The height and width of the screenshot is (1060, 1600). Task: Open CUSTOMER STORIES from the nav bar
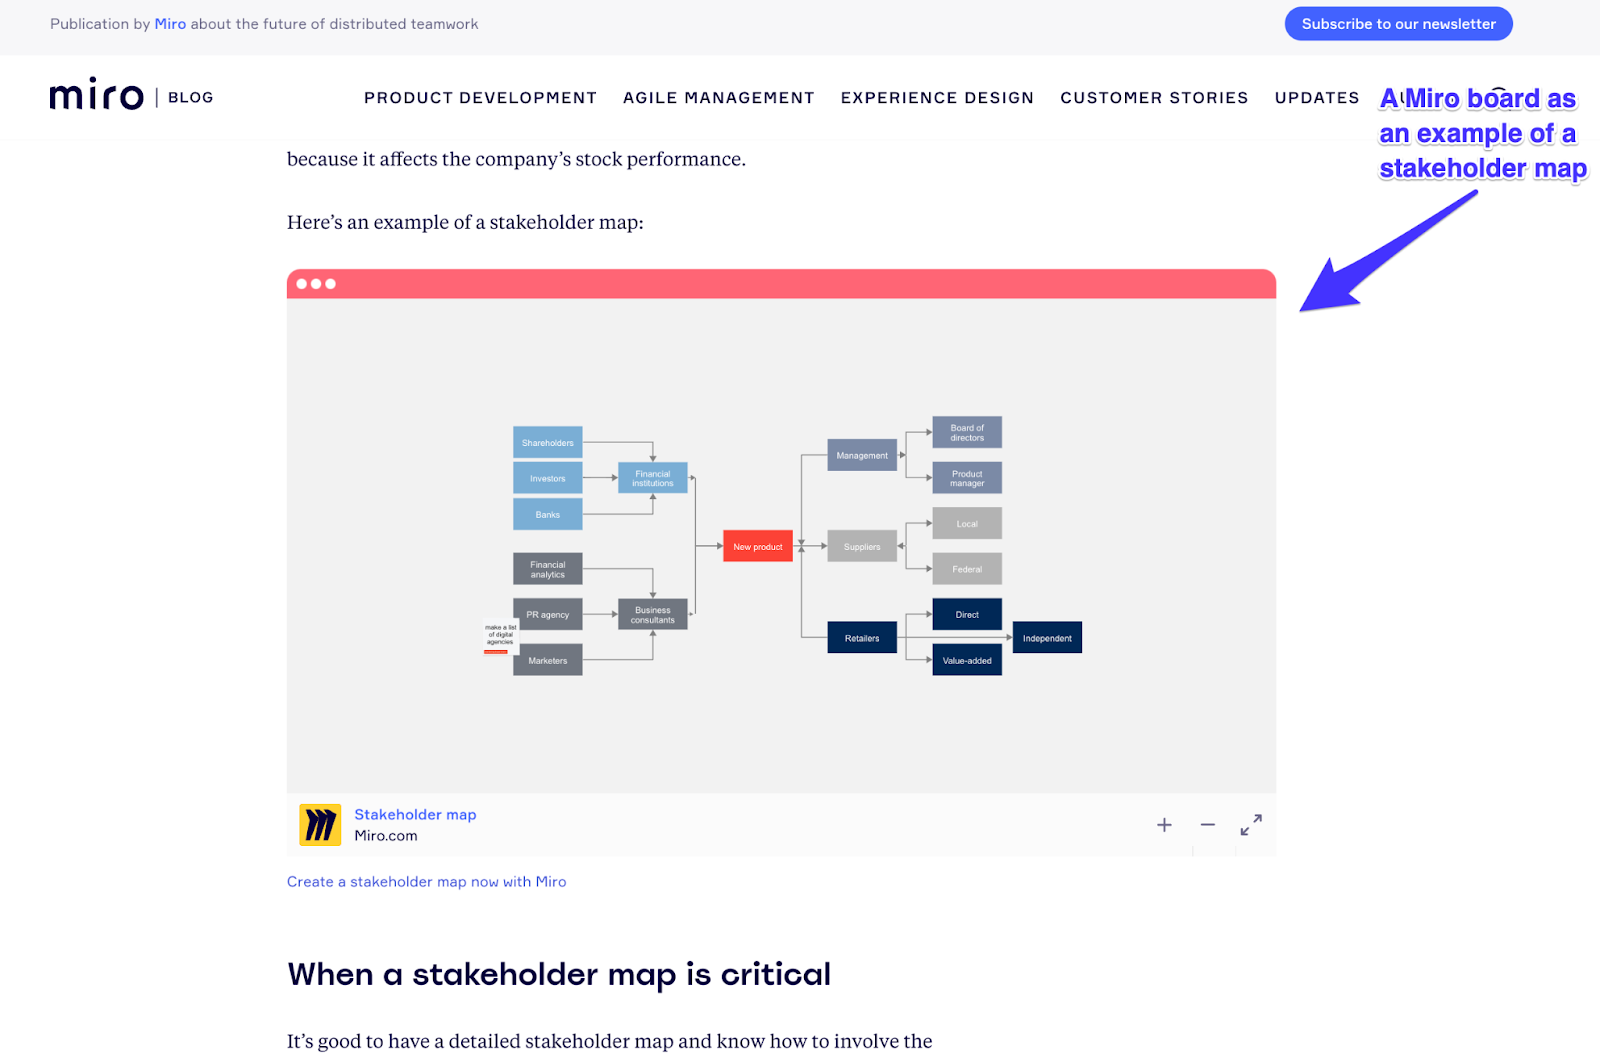click(1154, 97)
